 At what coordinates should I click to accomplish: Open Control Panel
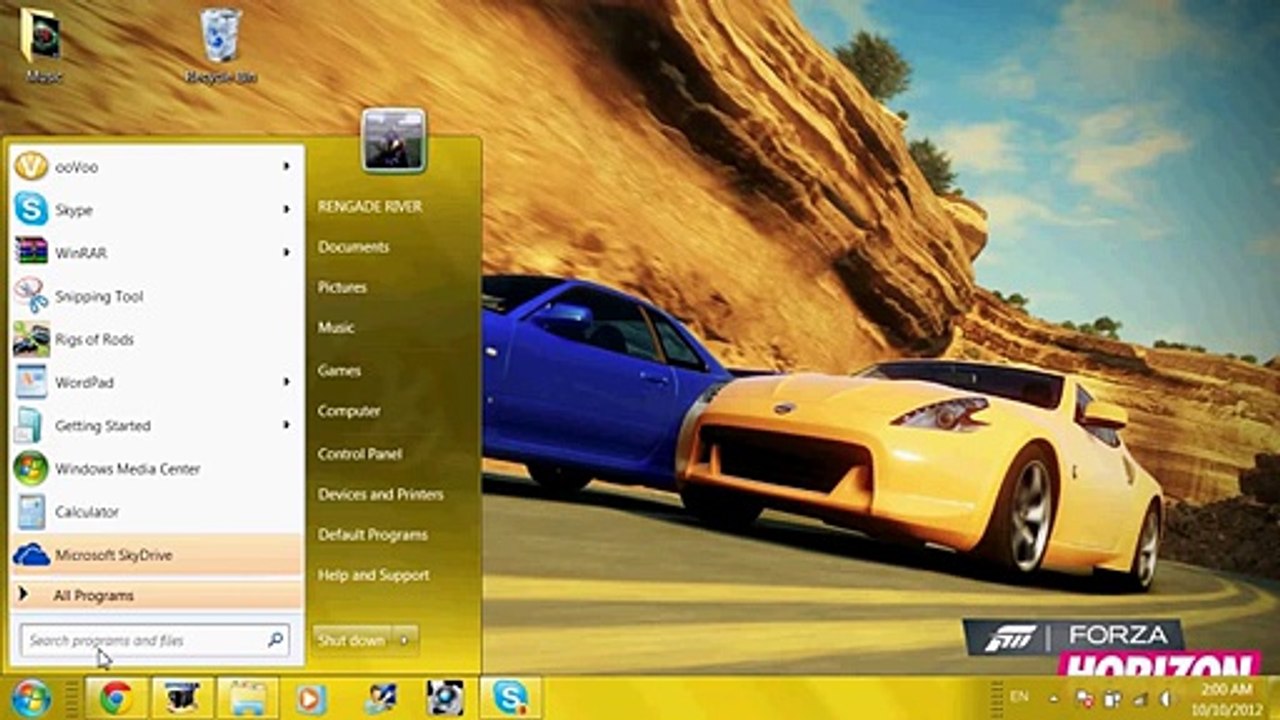[360, 453]
